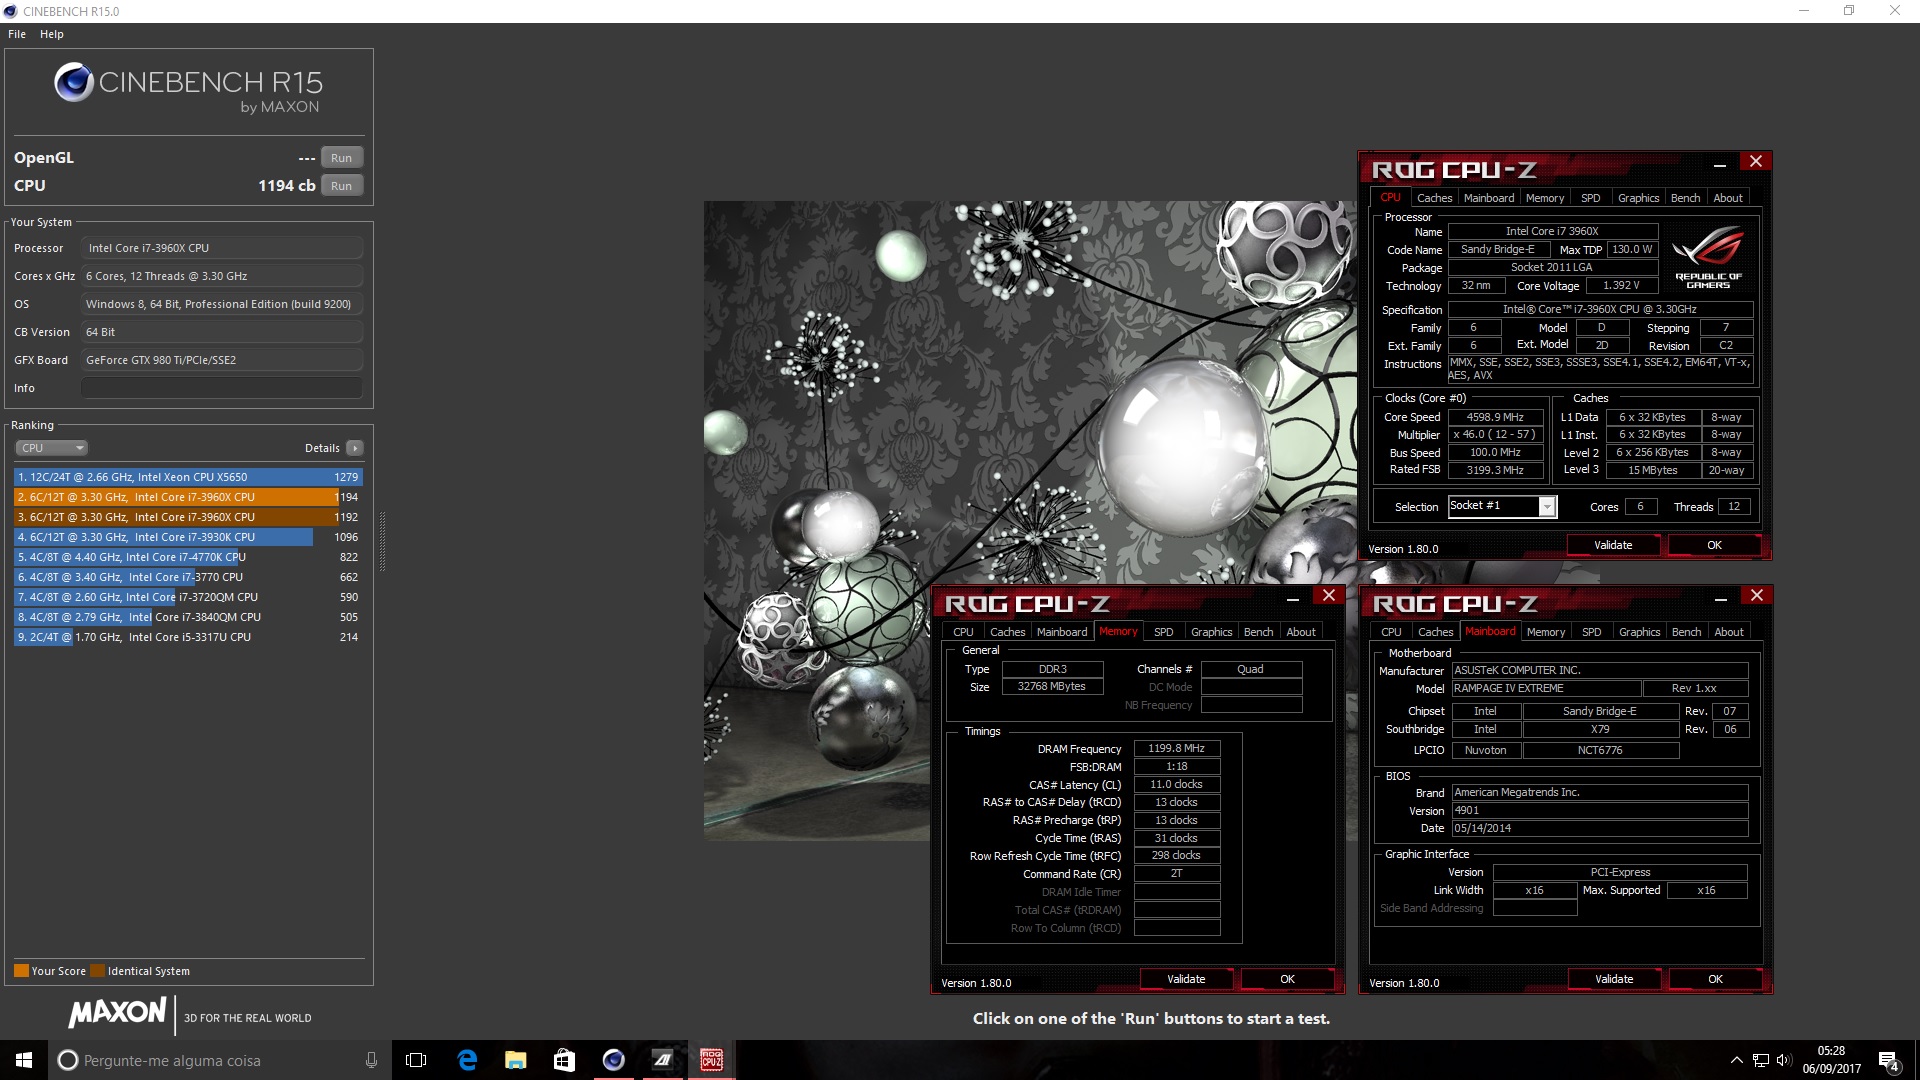Minimize the top CPU-Z window
The image size is (1920, 1080).
pyautogui.click(x=1719, y=163)
